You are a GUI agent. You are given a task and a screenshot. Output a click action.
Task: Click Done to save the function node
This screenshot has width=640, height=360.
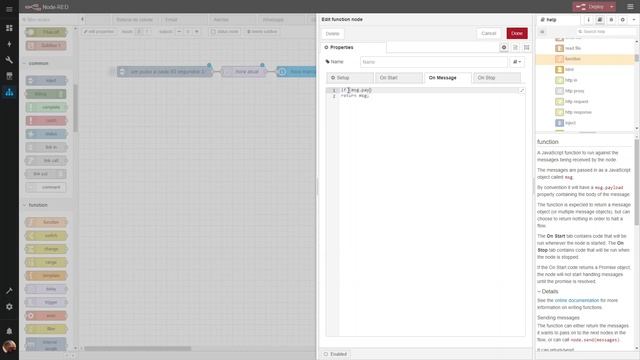(x=517, y=33)
